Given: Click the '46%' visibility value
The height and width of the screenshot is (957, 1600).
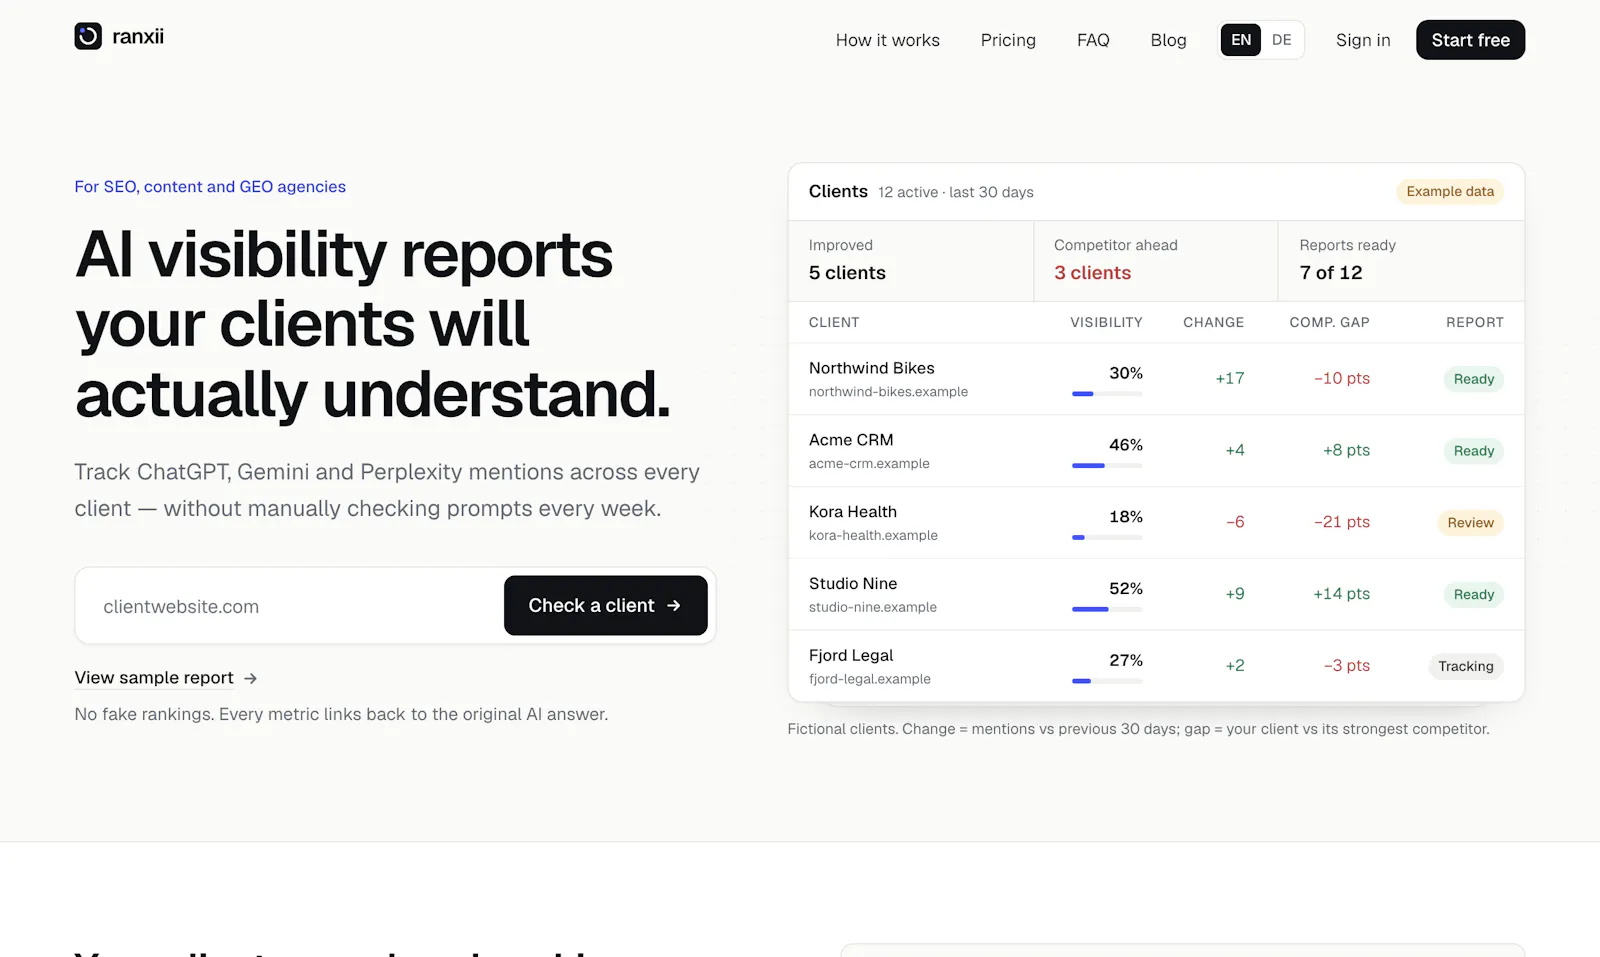Looking at the screenshot, I should pos(1126,445).
